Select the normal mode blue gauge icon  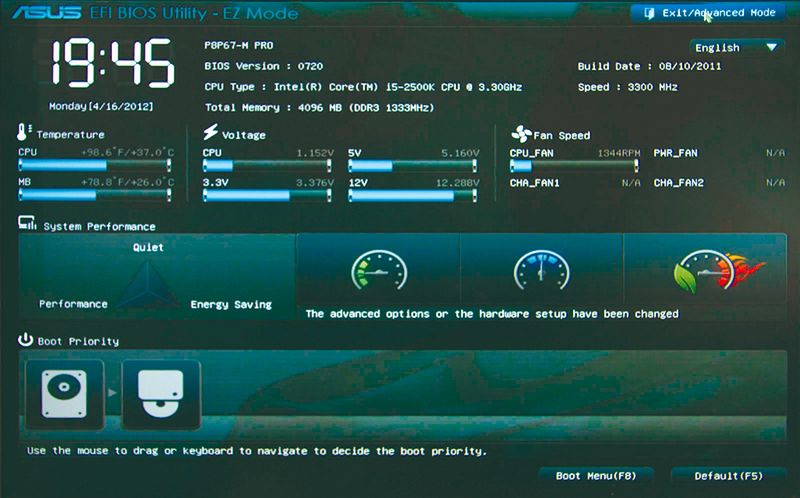541,270
